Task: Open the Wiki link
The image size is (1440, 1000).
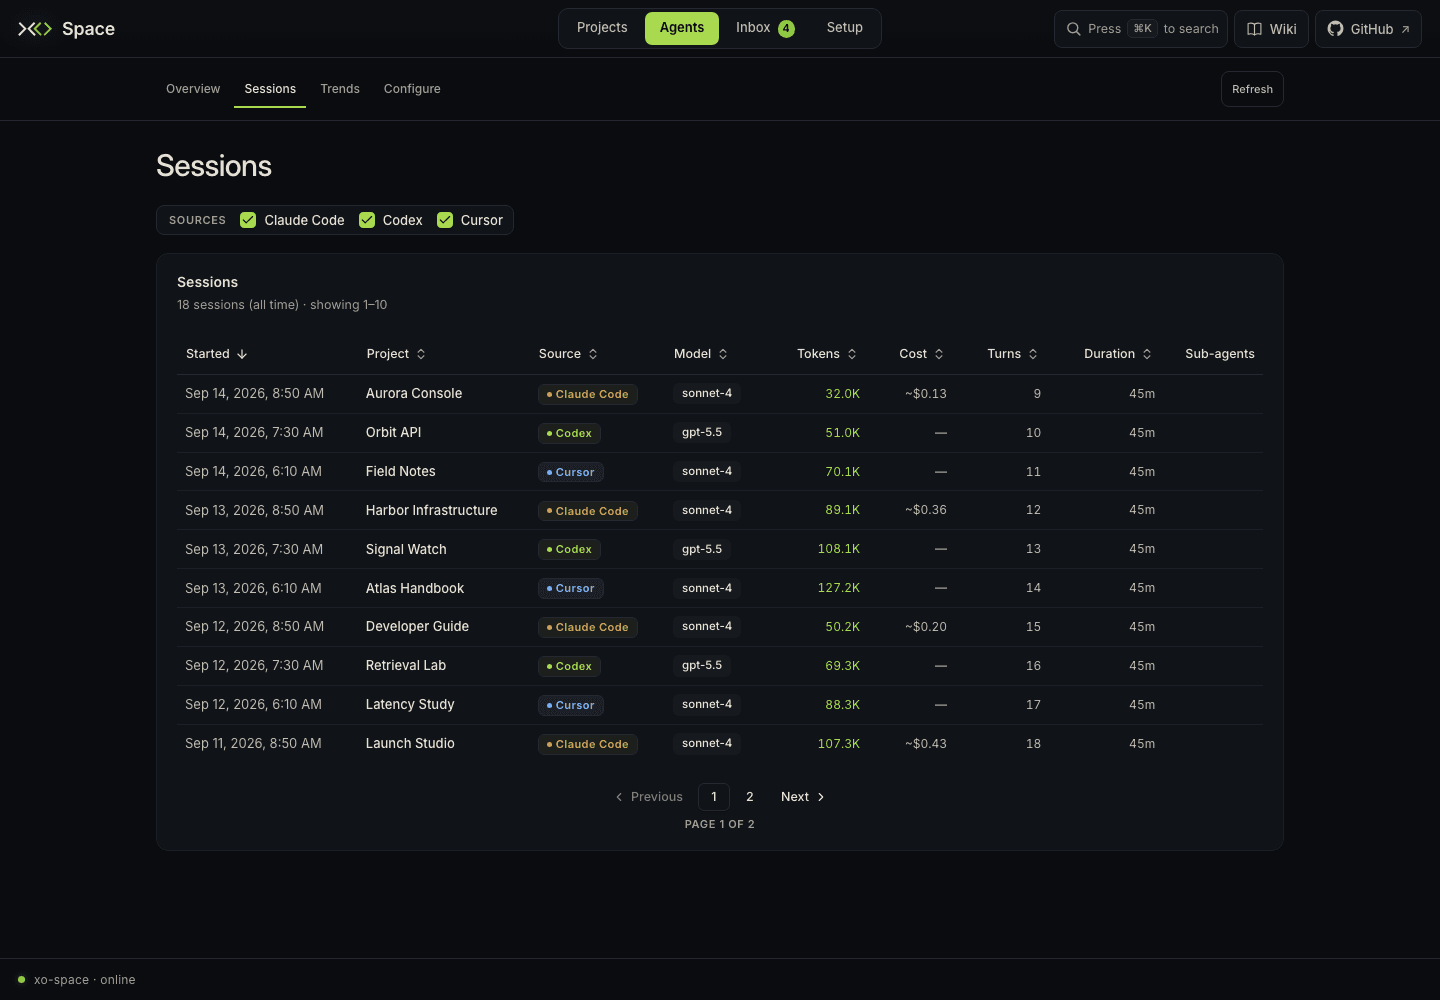Action: 1271,29
